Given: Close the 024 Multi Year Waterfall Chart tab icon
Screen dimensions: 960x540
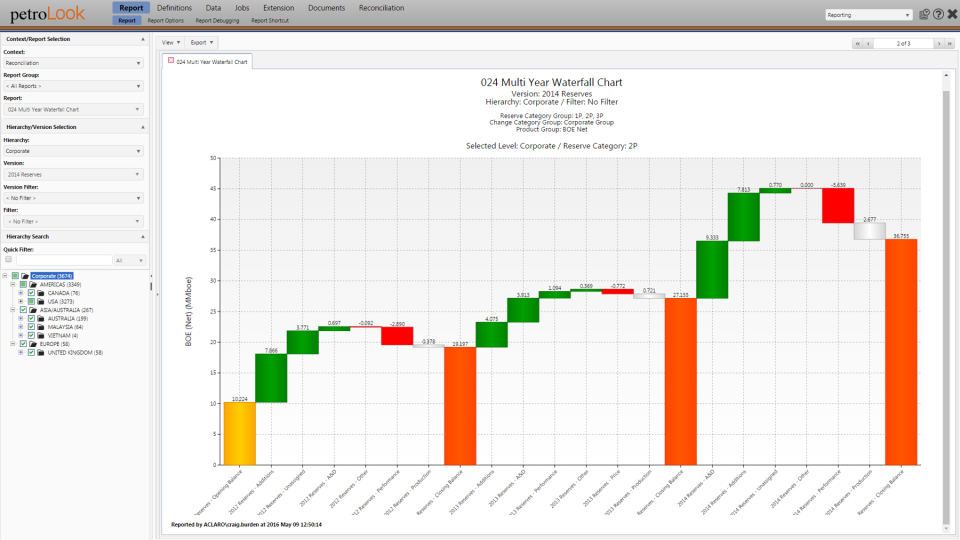Looking at the screenshot, I should [x=171, y=61].
